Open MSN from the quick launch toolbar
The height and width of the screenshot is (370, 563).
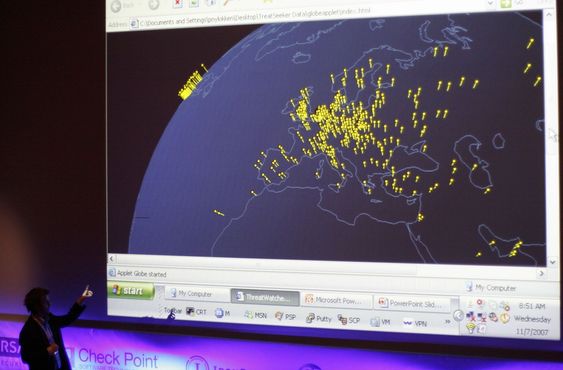point(255,315)
